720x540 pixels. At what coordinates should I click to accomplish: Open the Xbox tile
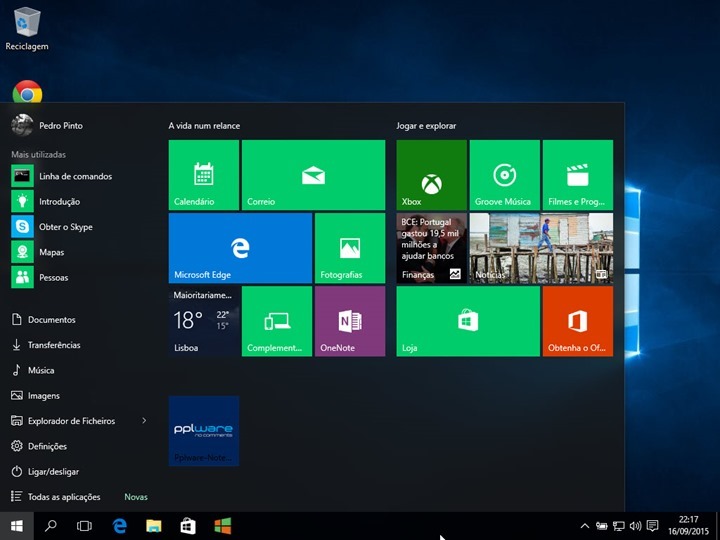(432, 175)
